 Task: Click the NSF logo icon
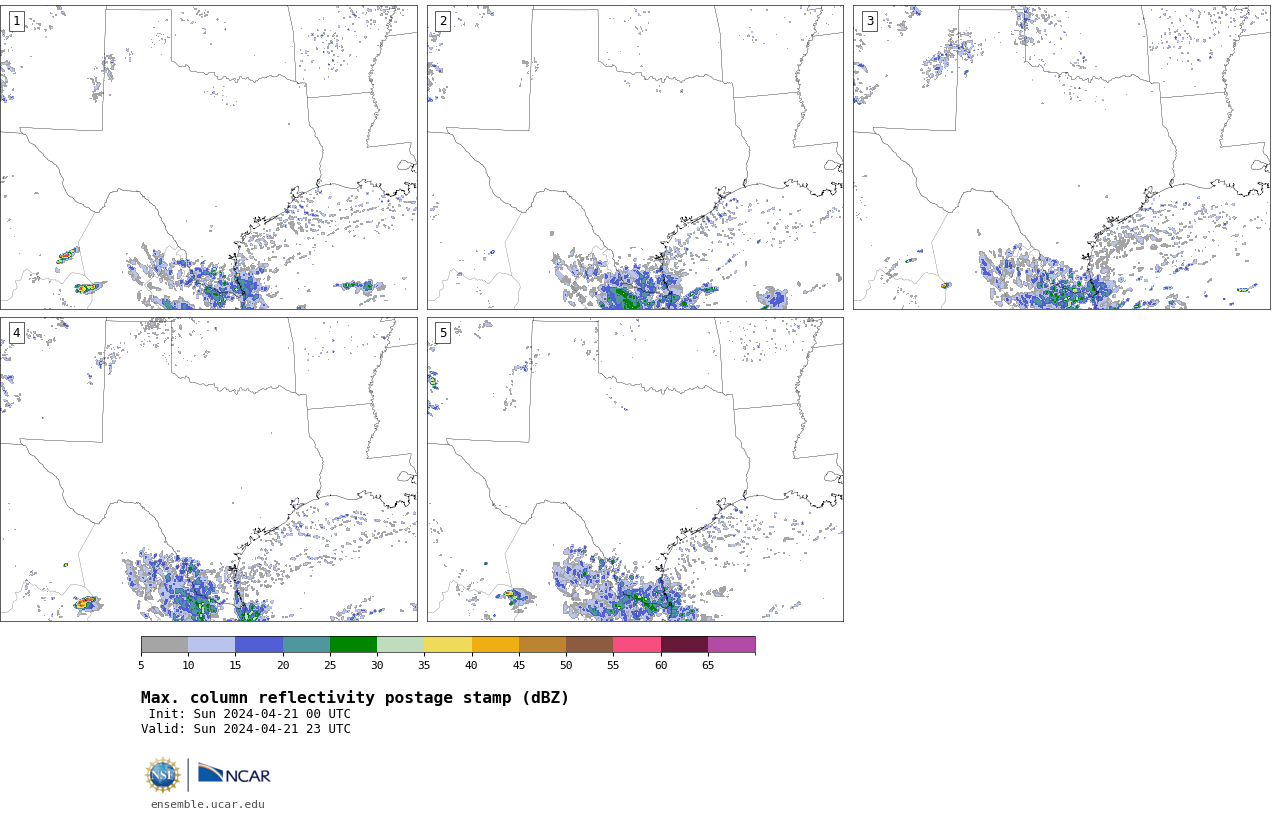(163, 775)
